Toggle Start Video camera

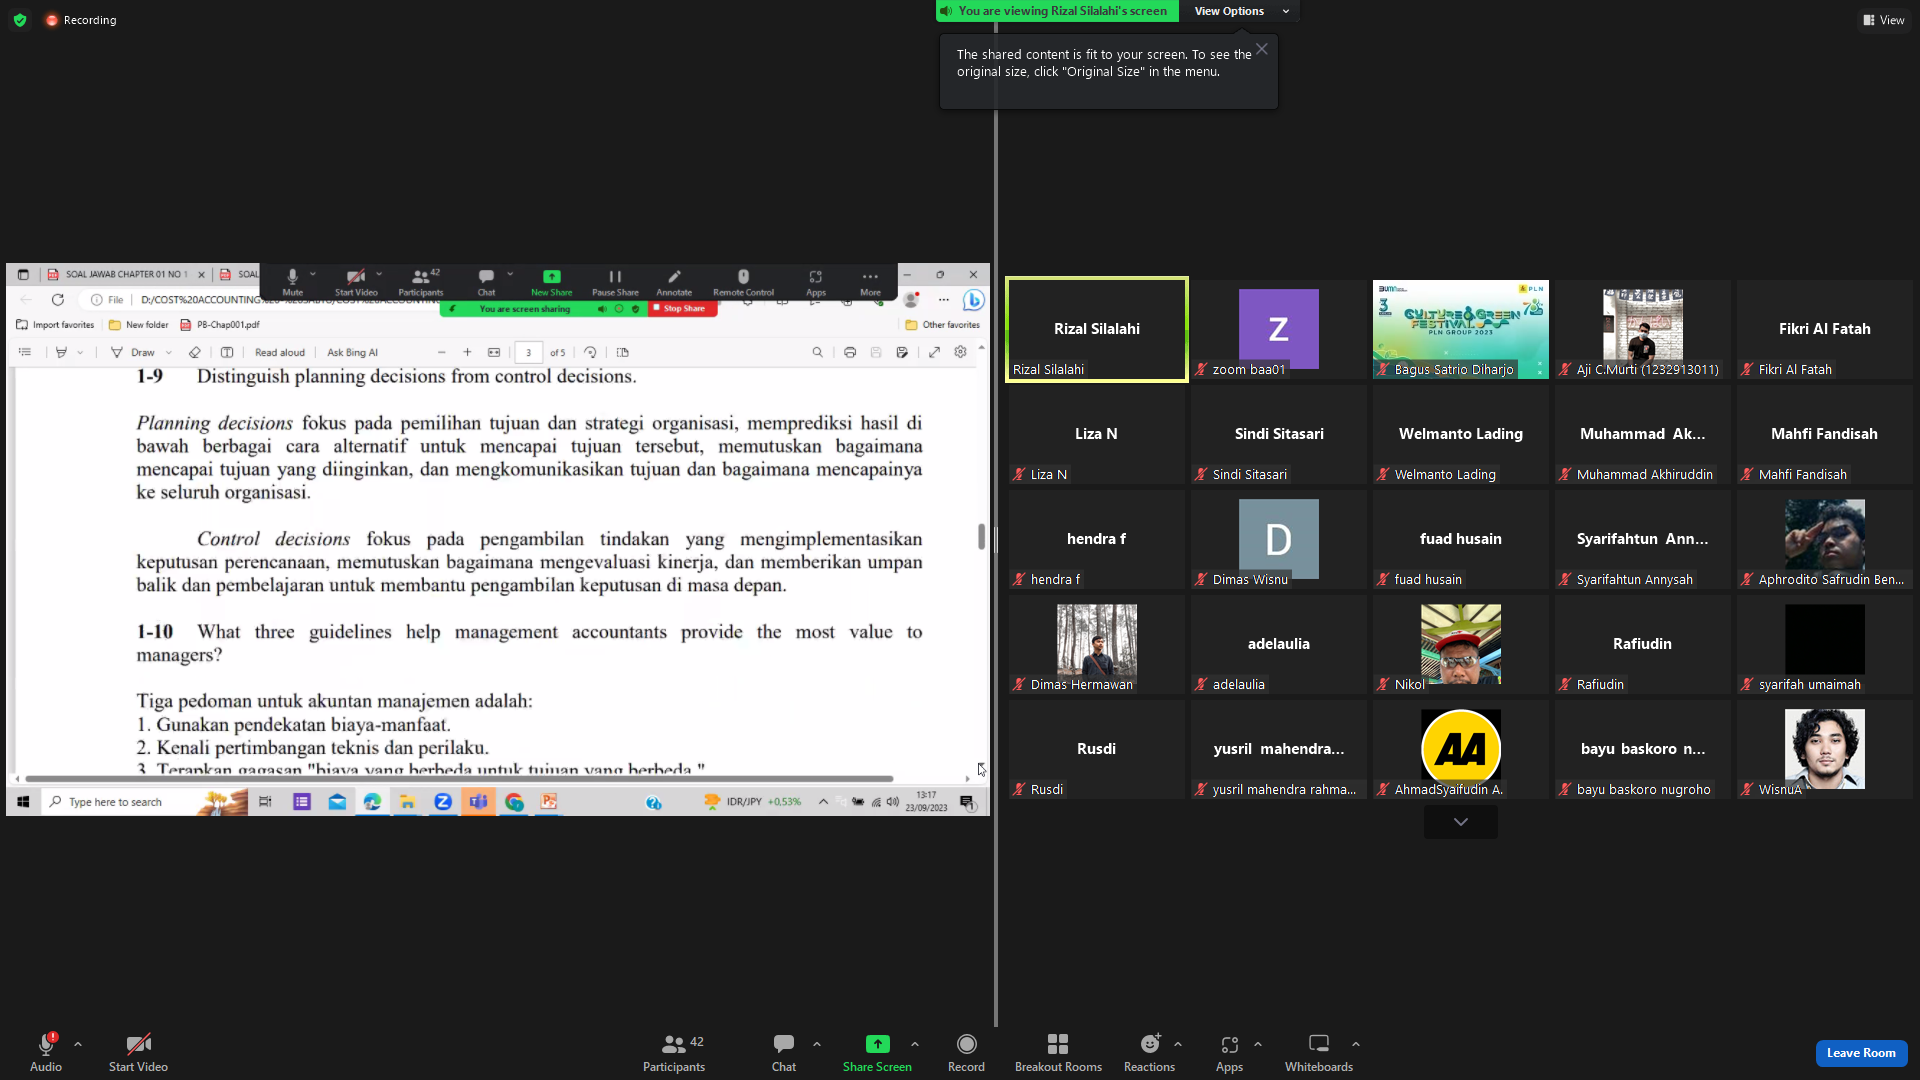click(x=138, y=1052)
